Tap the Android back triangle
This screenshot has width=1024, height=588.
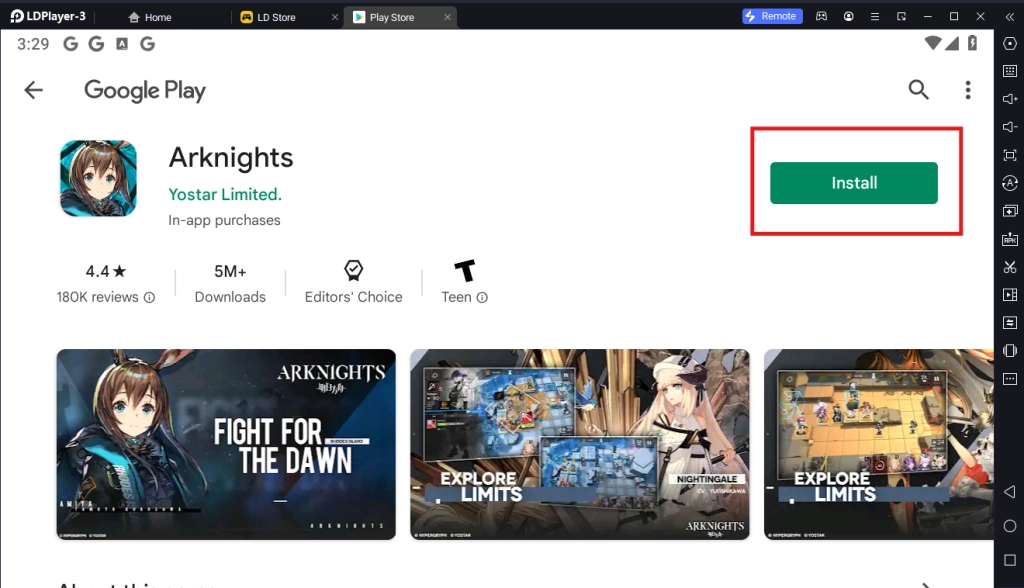coord(1010,491)
